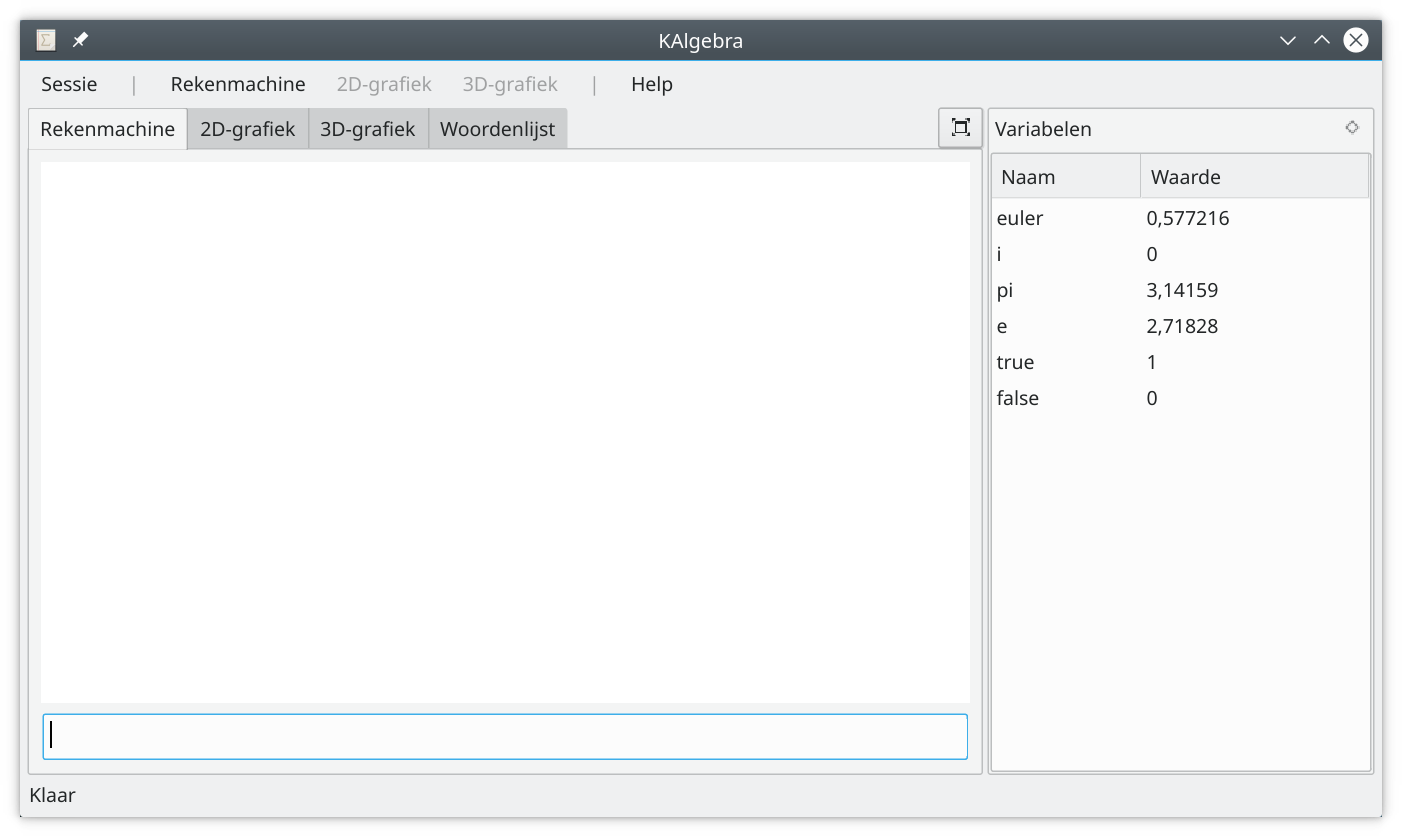Click the fullscreen toggle button next to tabs
Viewport: 1402px width, 837px height.
click(960, 127)
